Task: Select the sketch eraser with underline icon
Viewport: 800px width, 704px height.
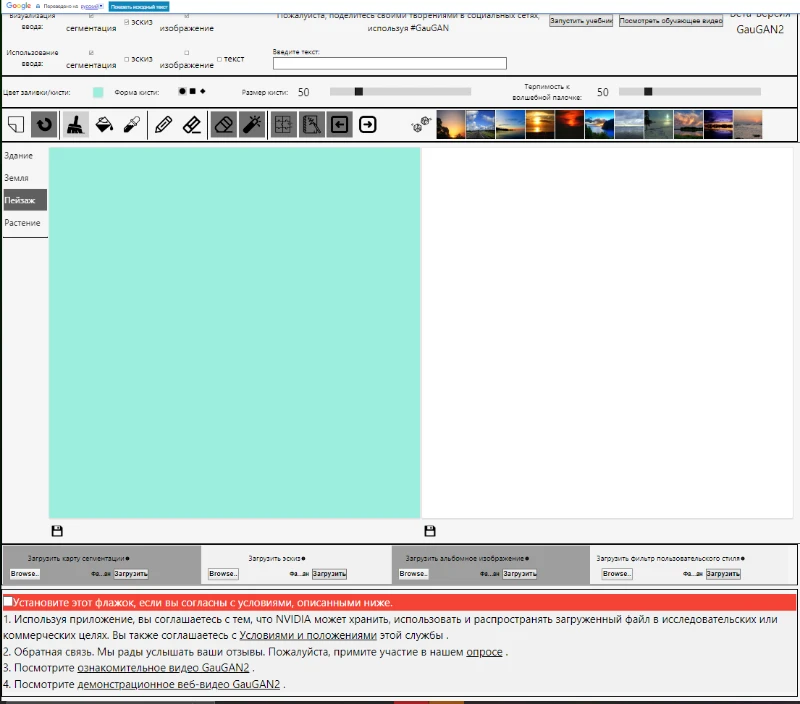Action: click(x=192, y=124)
